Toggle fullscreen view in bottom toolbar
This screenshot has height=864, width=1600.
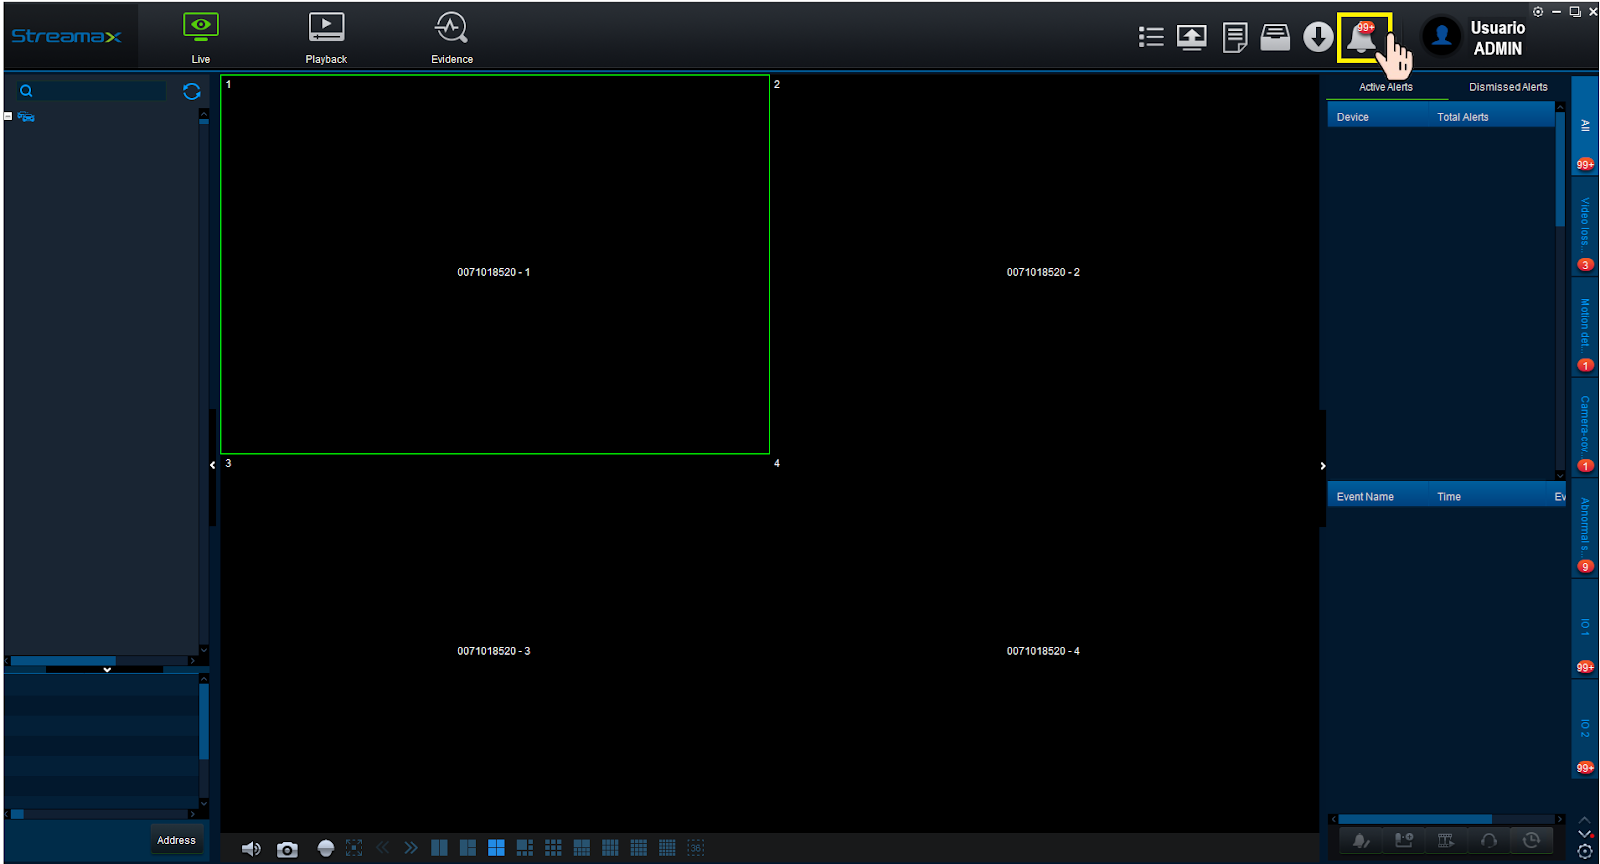tap(354, 848)
